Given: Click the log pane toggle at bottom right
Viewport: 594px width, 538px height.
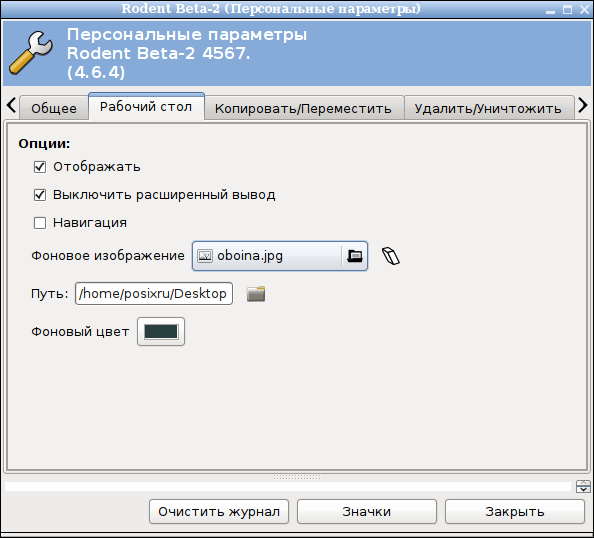Looking at the screenshot, I should point(583,486).
